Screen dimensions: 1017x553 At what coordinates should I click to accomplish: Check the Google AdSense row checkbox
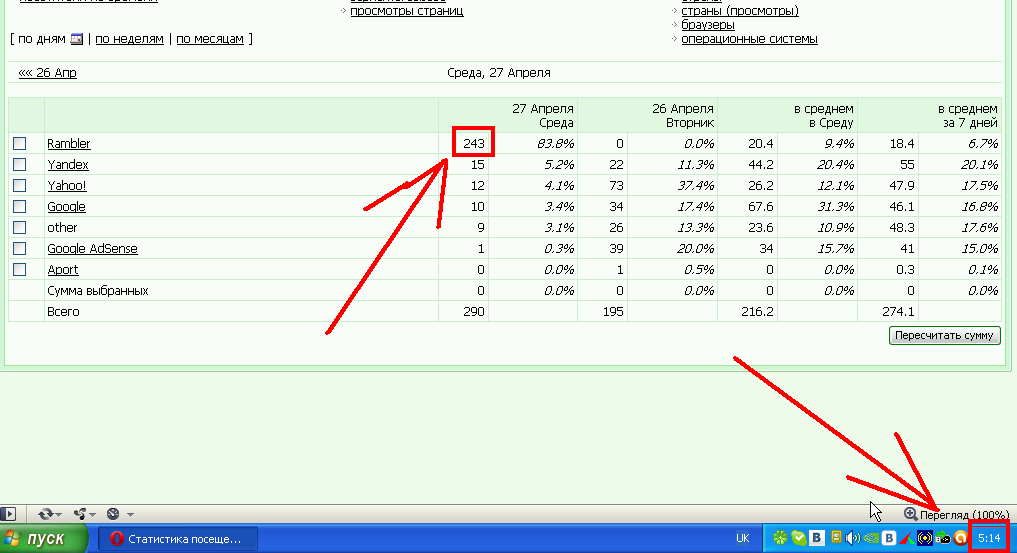click(x=20, y=248)
